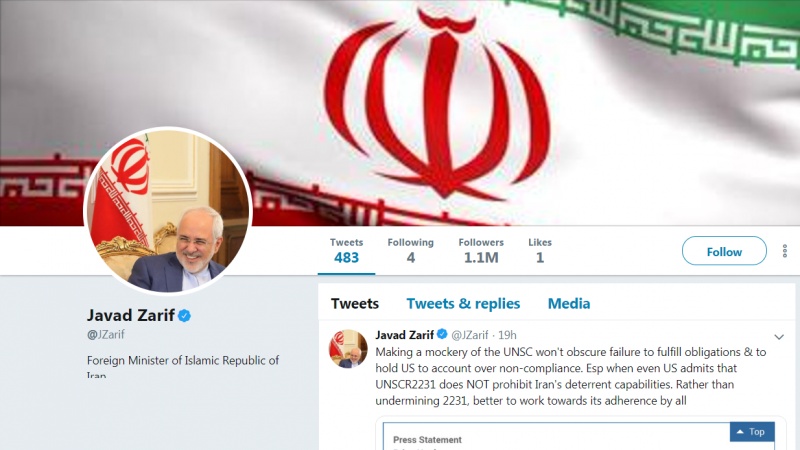The height and width of the screenshot is (450, 800).
Task: Open the 19h tweet timestamp
Action: tap(507, 335)
